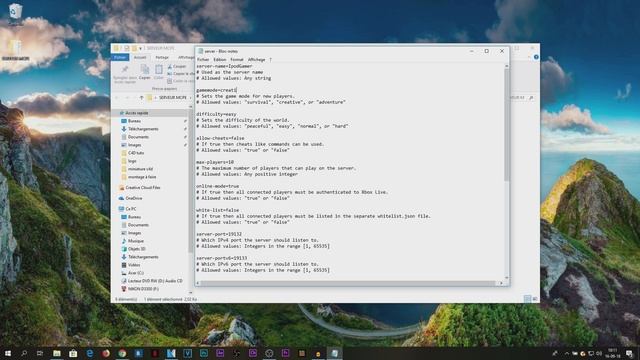
Task: Open OneDrive in the navigation pane
Action: click(x=133, y=198)
